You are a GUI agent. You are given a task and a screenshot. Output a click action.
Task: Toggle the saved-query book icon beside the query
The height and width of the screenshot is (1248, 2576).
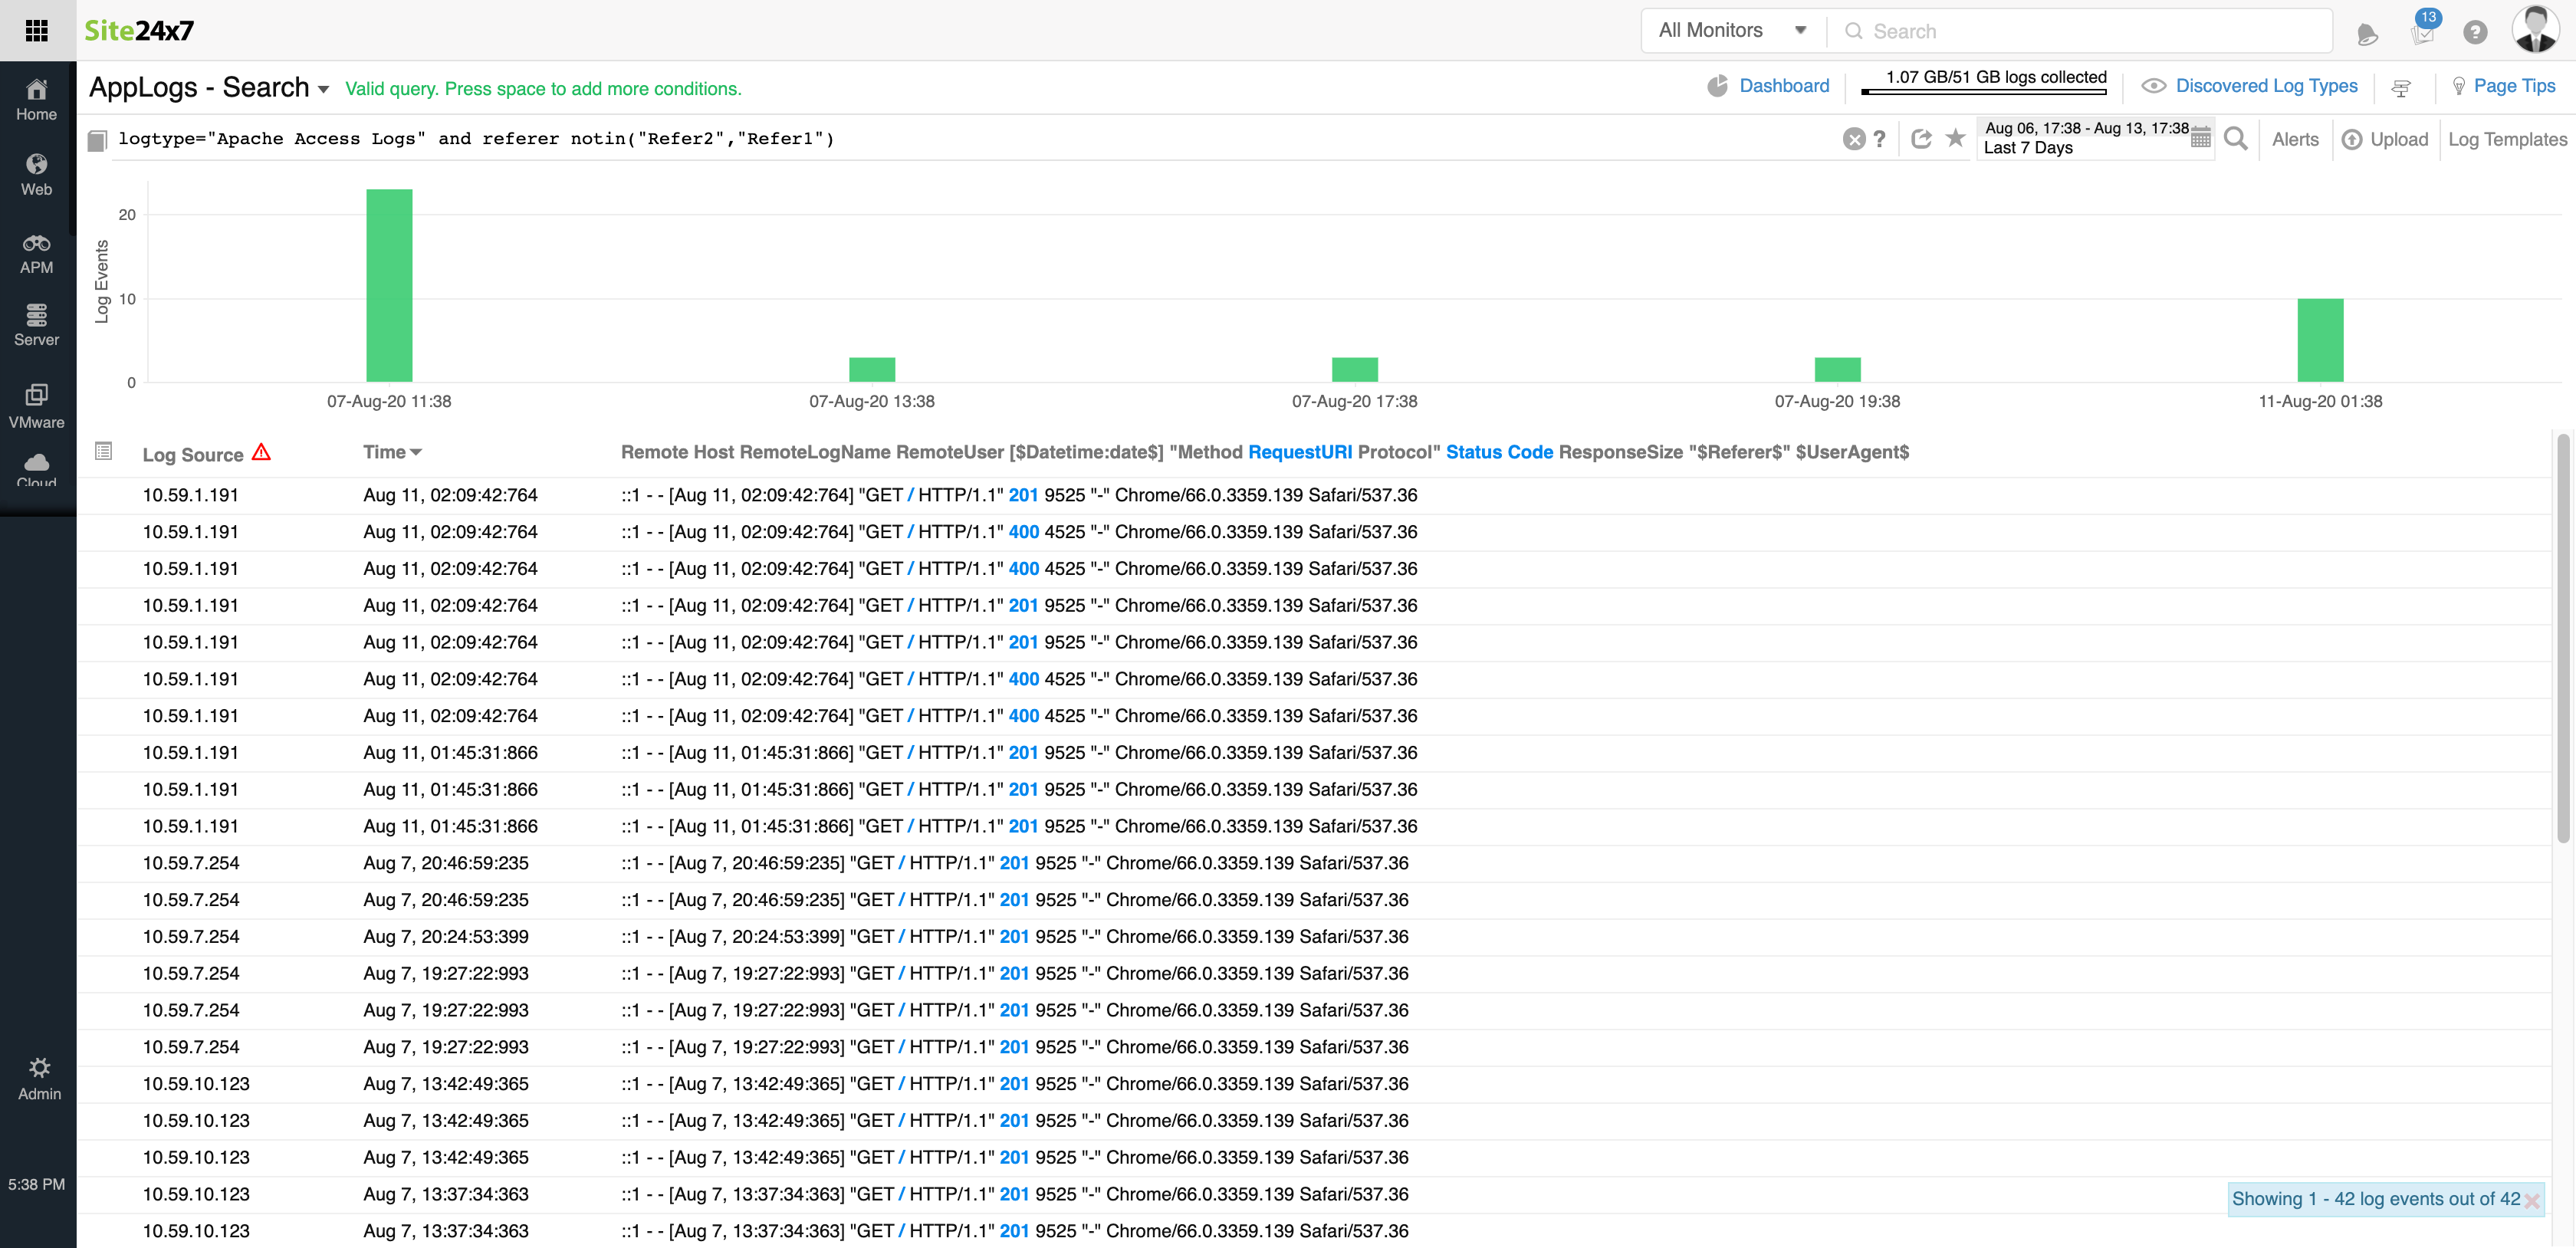pyautogui.click(x=97, y=140)
